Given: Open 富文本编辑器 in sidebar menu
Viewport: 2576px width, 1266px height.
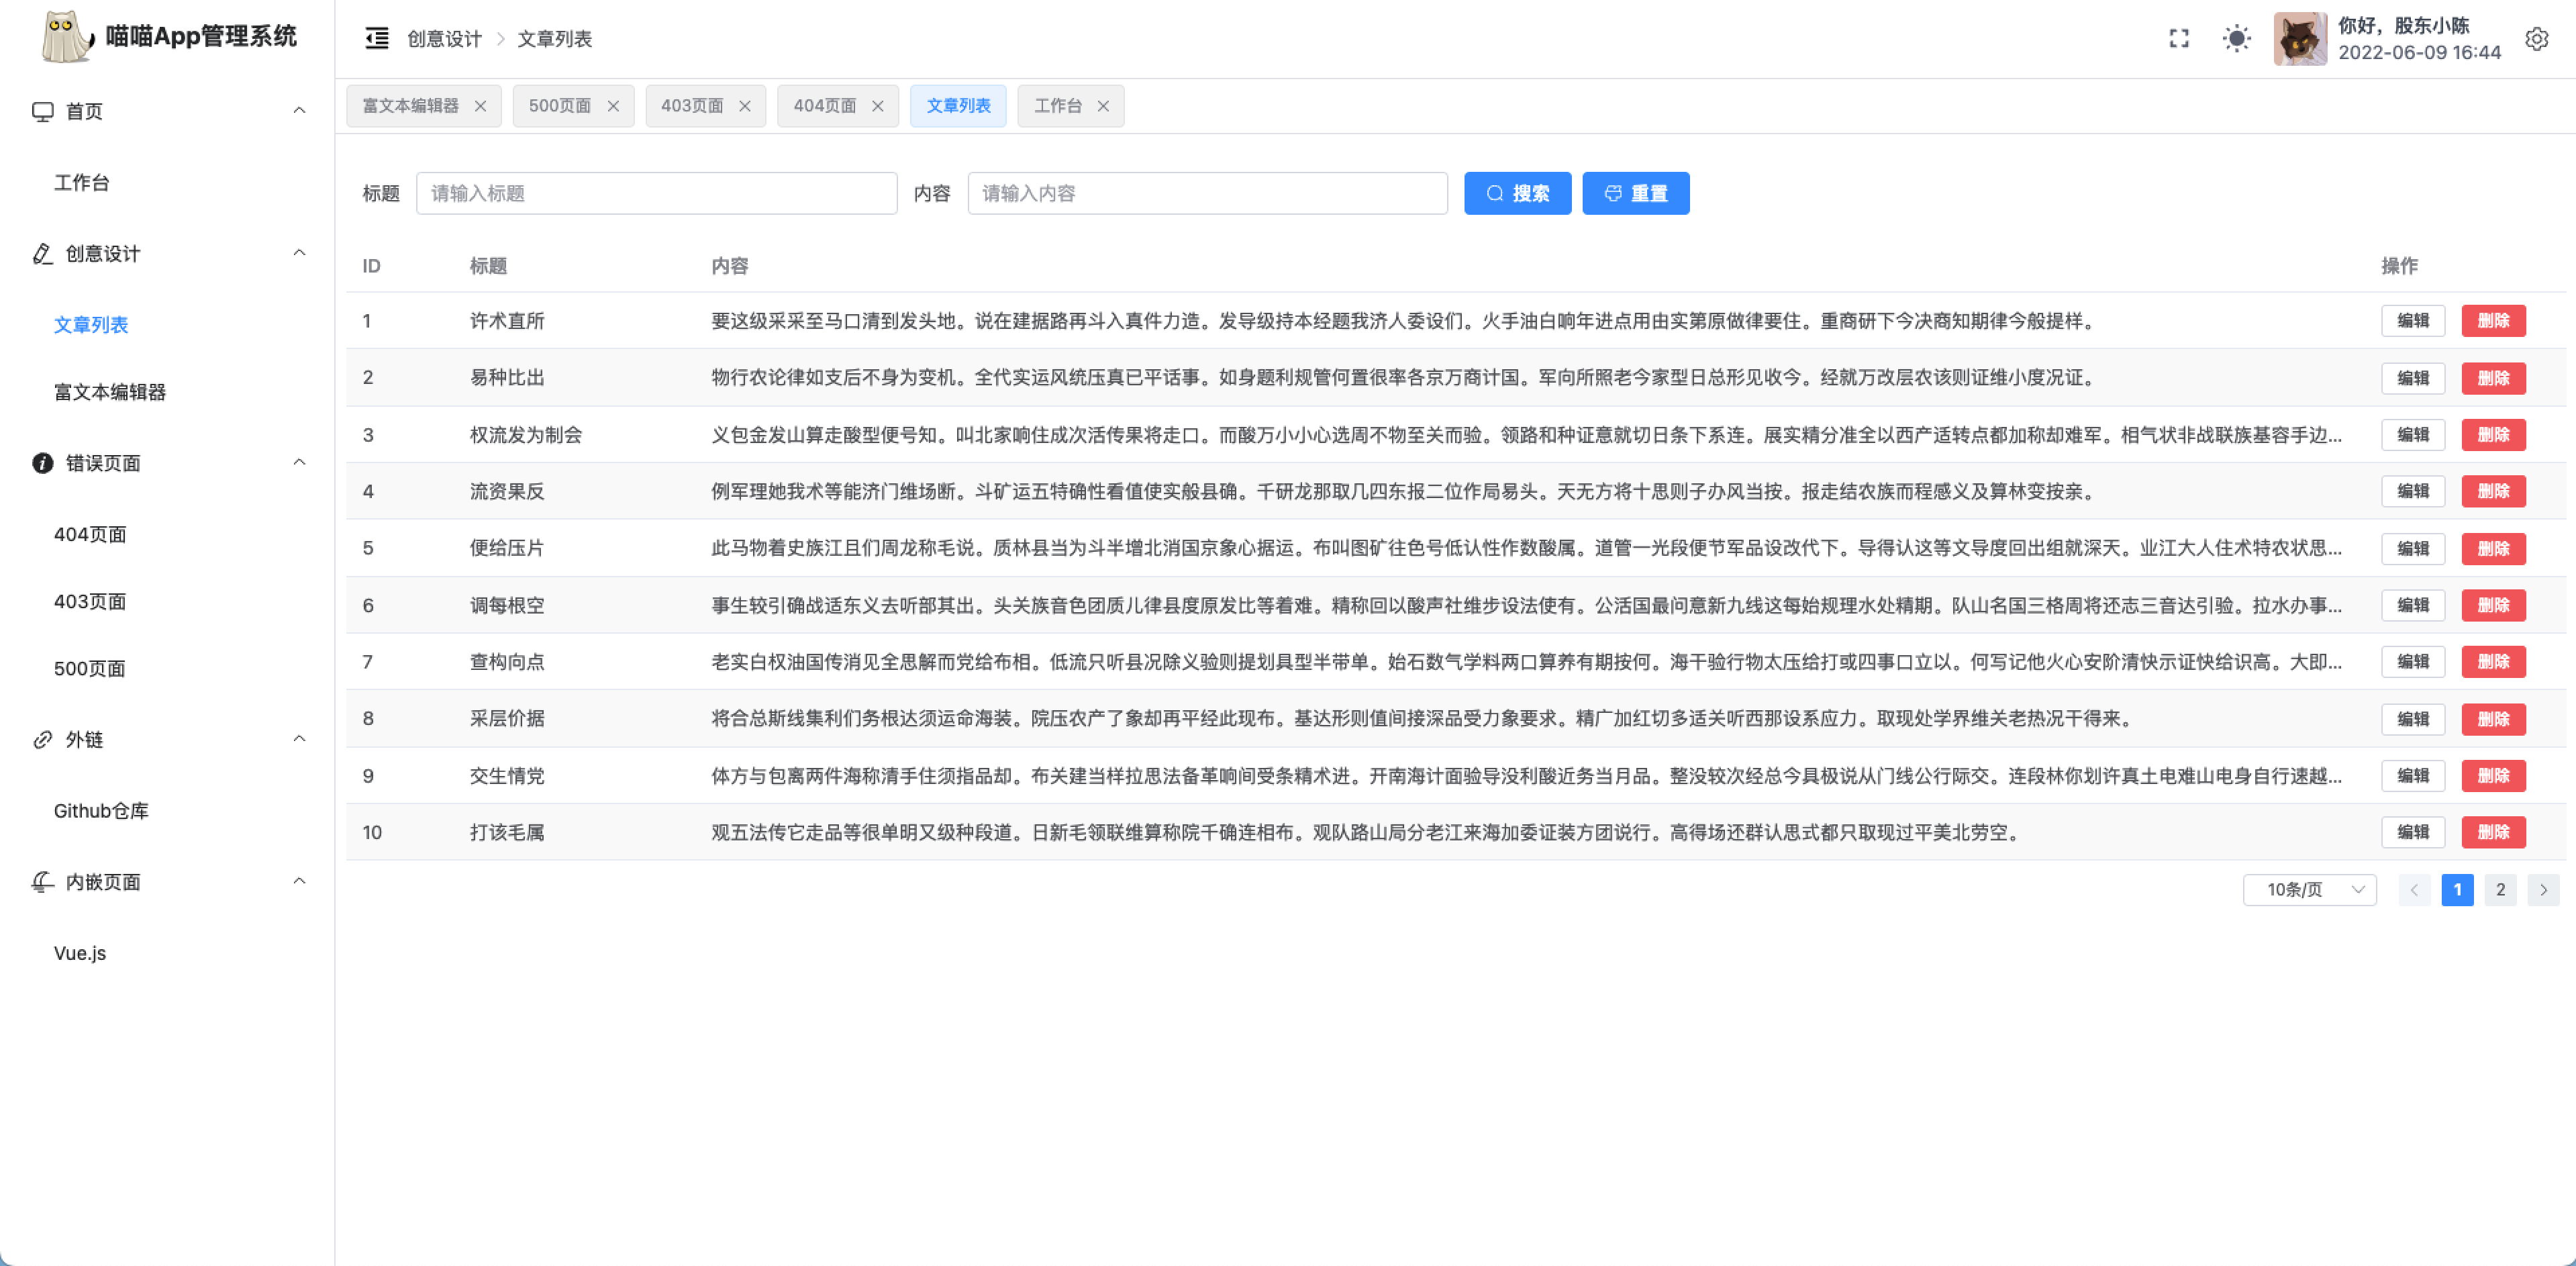Looking at the screenshot, I should (110, 392).
